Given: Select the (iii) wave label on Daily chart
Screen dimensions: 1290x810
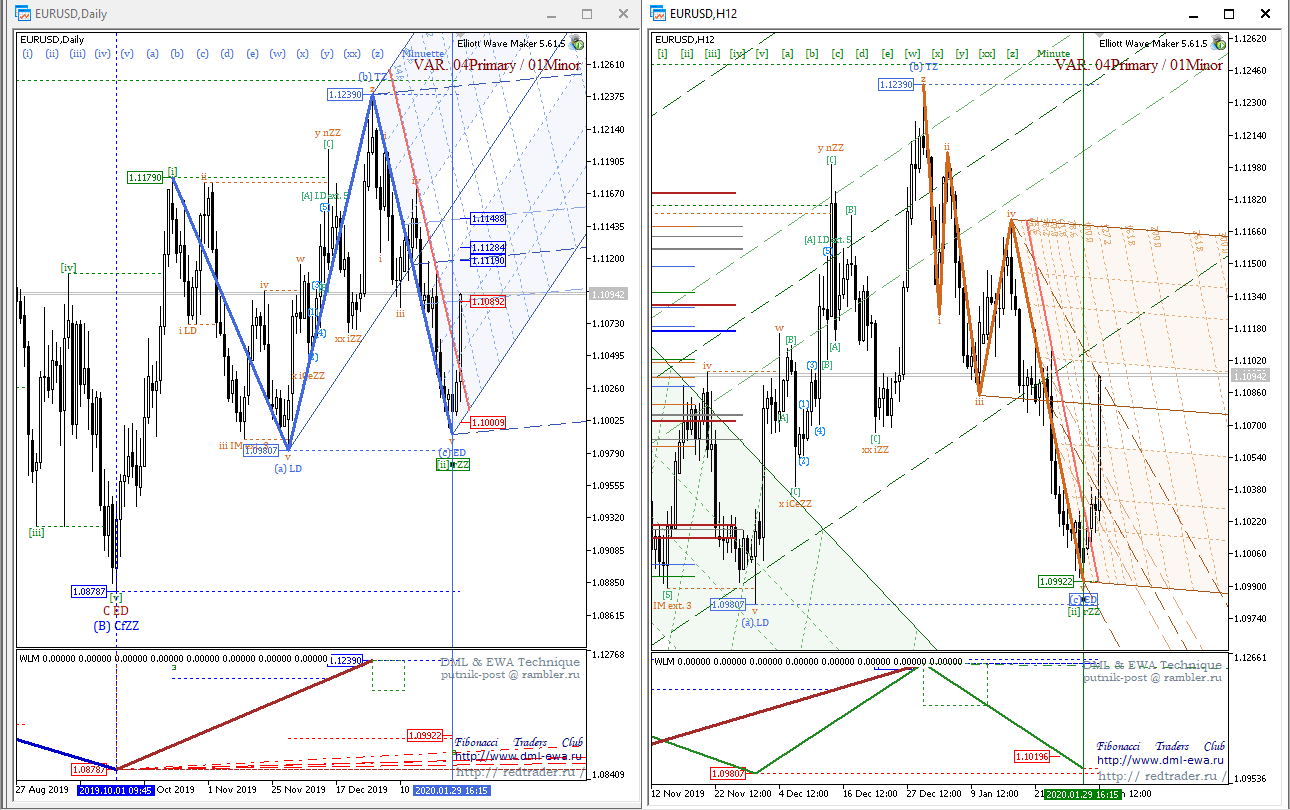Looking at the screenshot, I should tap(77, 54).
